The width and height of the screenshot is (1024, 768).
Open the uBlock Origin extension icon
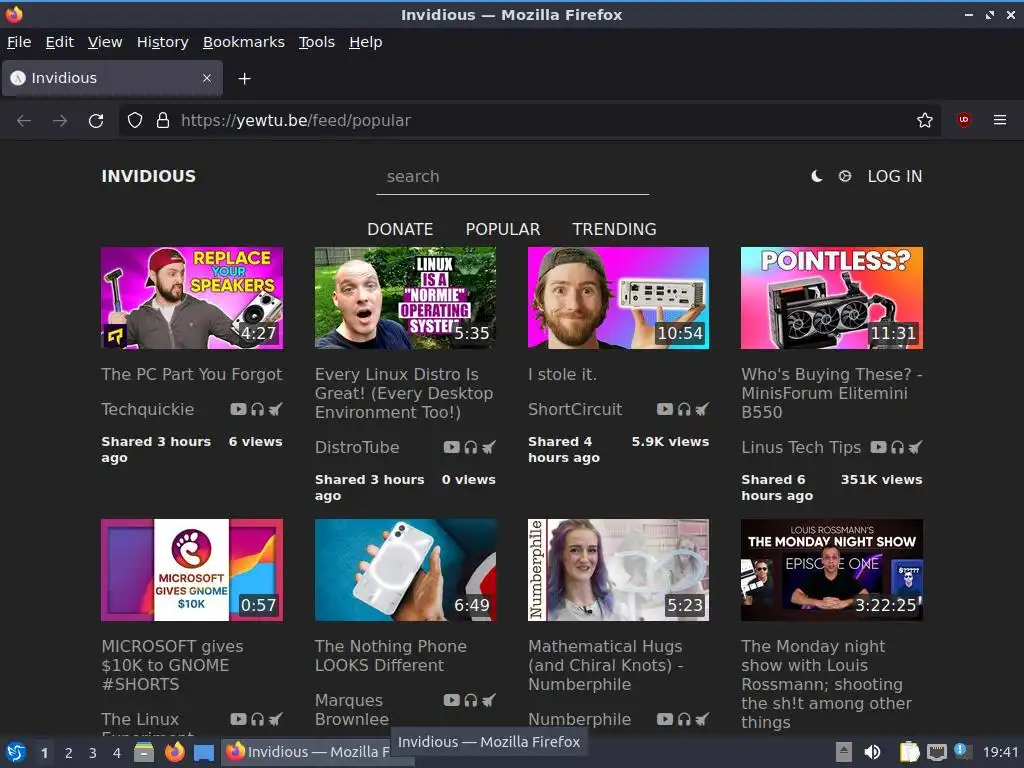click(963, 120)
